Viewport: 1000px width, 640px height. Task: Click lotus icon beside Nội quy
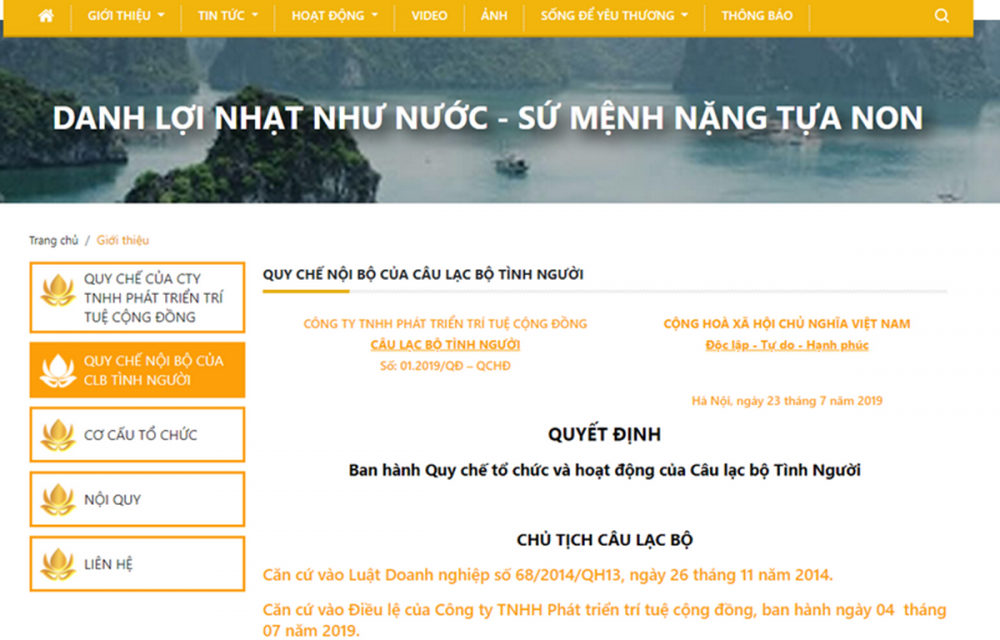pyautogui.click(x=58, y=499)
